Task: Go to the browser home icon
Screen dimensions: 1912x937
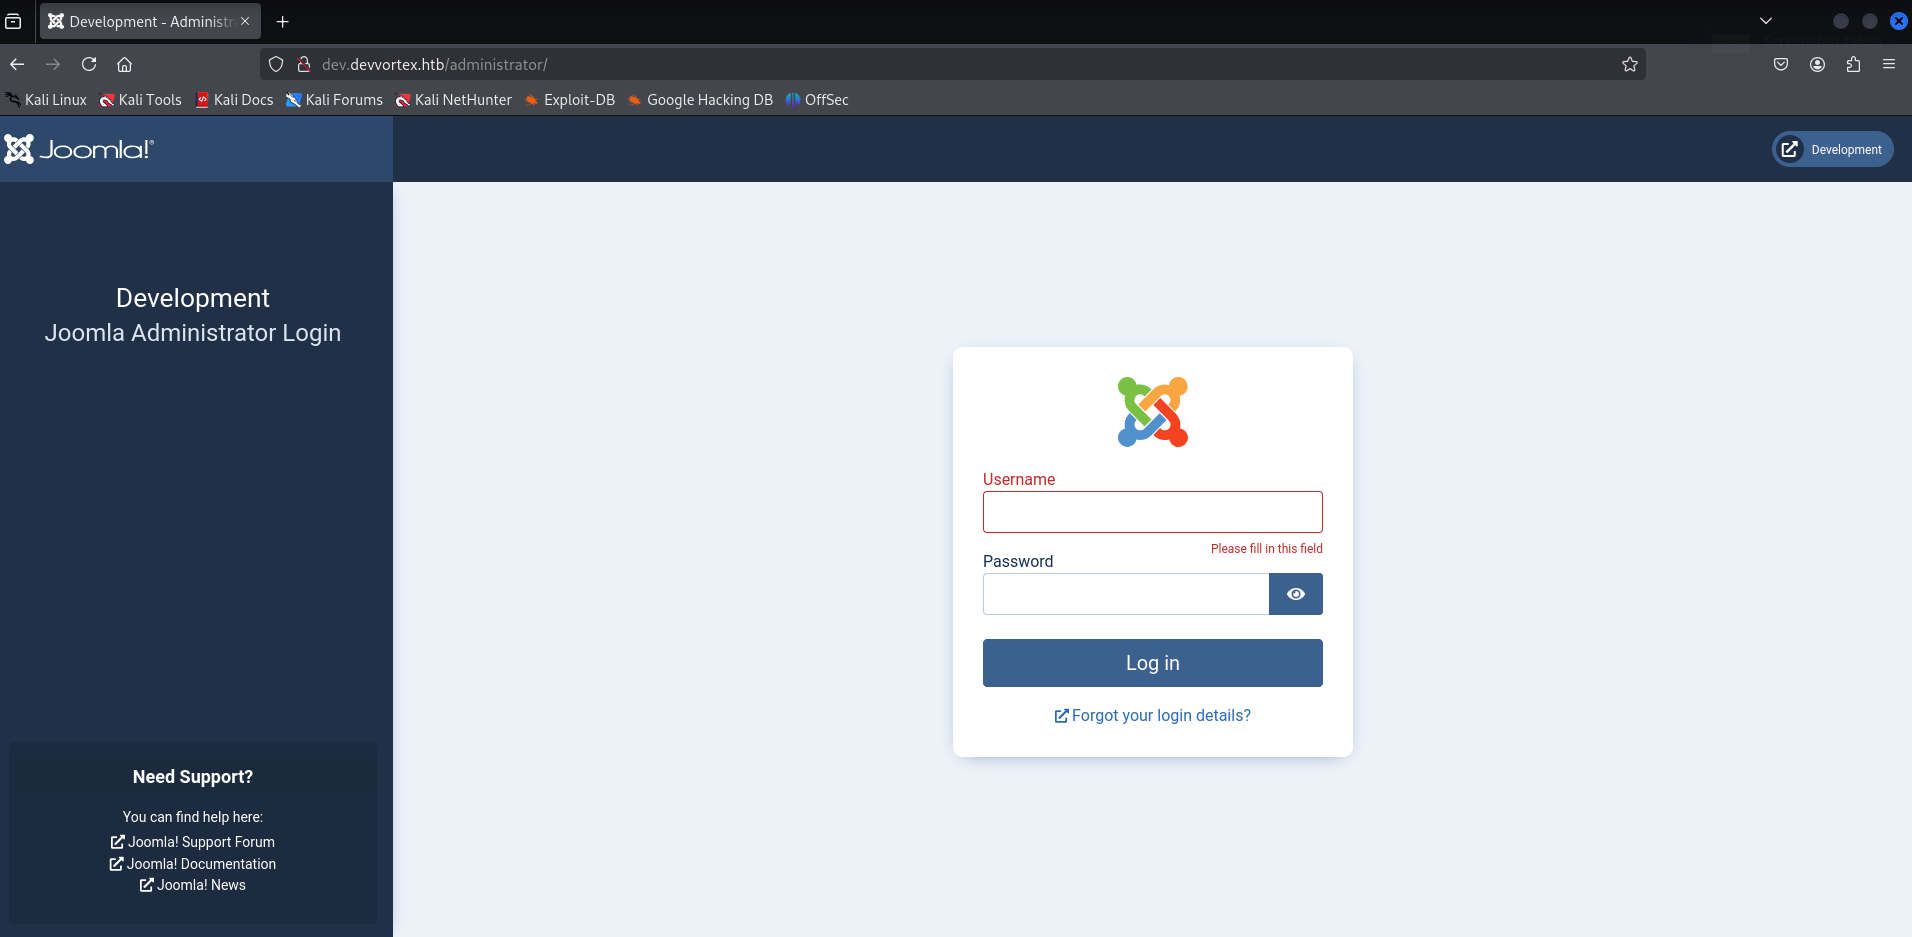Action: coord(125,64)
